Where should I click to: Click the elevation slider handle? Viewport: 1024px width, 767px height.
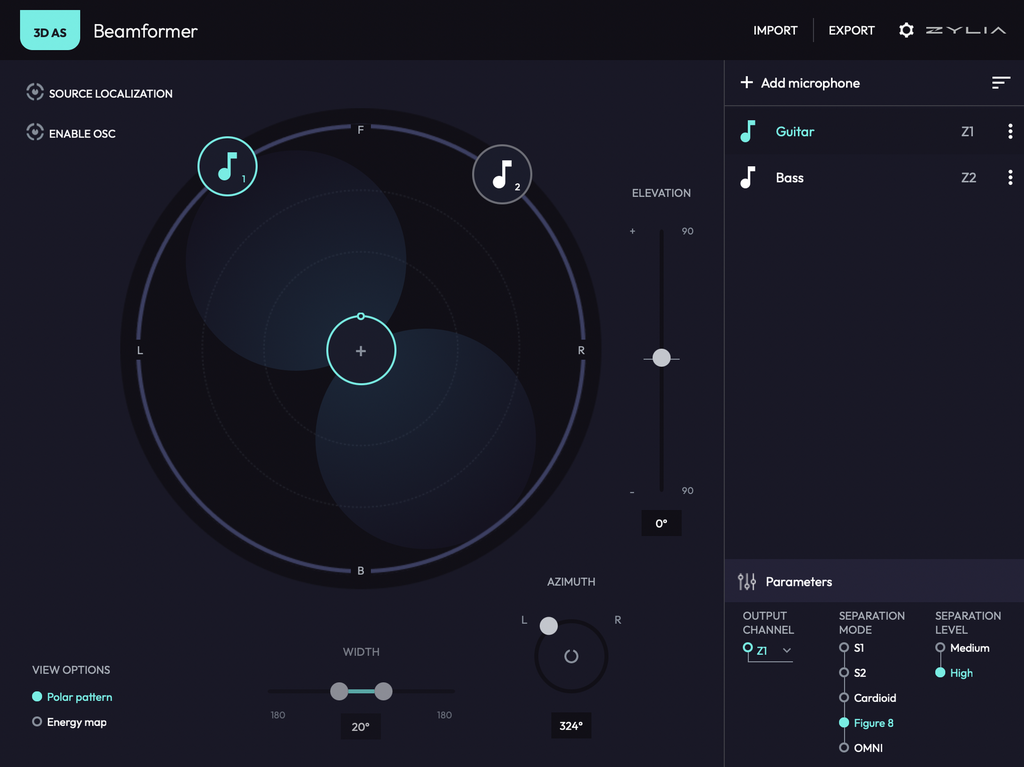coord(661,358)
